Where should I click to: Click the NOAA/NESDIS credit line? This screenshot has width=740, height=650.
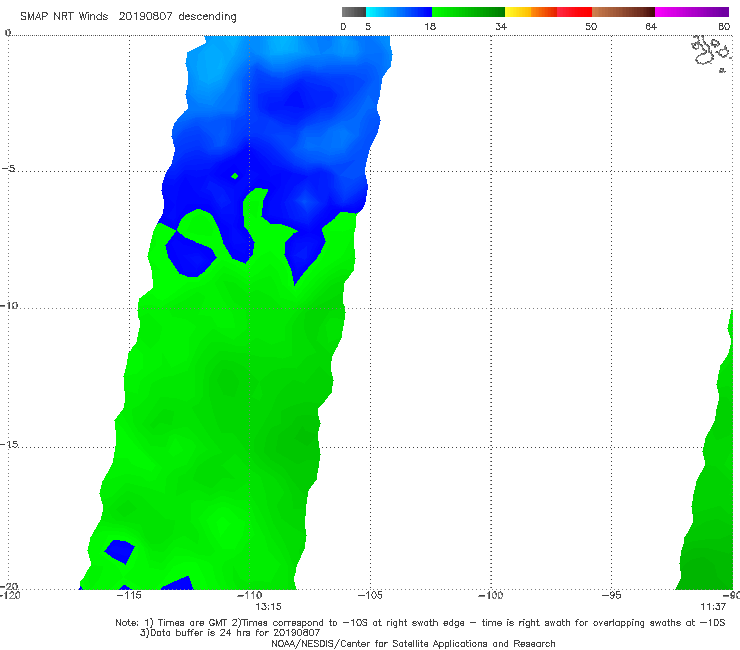pyautogui.click(x=413, y=643)
